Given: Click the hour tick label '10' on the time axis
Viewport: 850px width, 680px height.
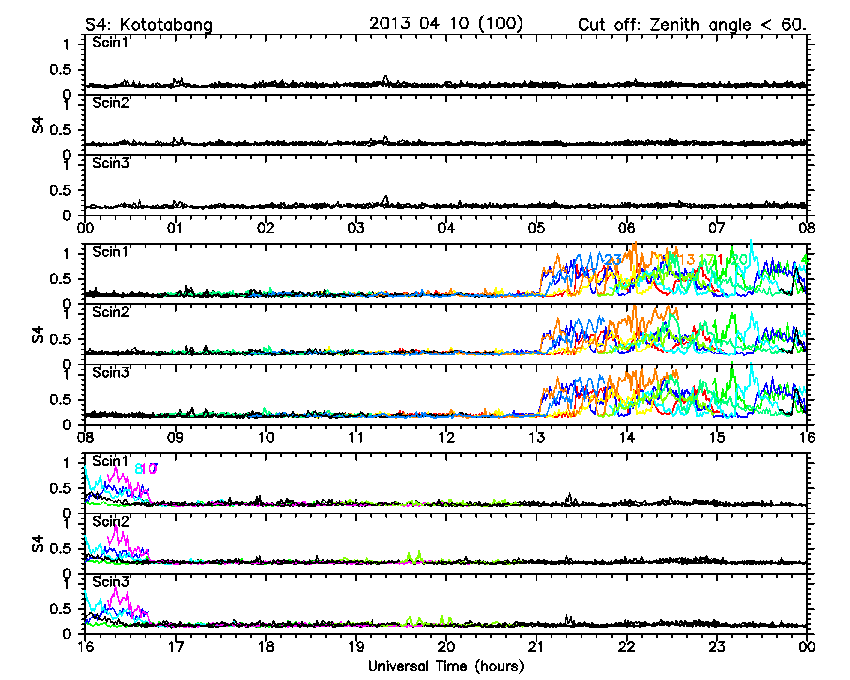Looking at the screenshot, I should pos(266,437).
